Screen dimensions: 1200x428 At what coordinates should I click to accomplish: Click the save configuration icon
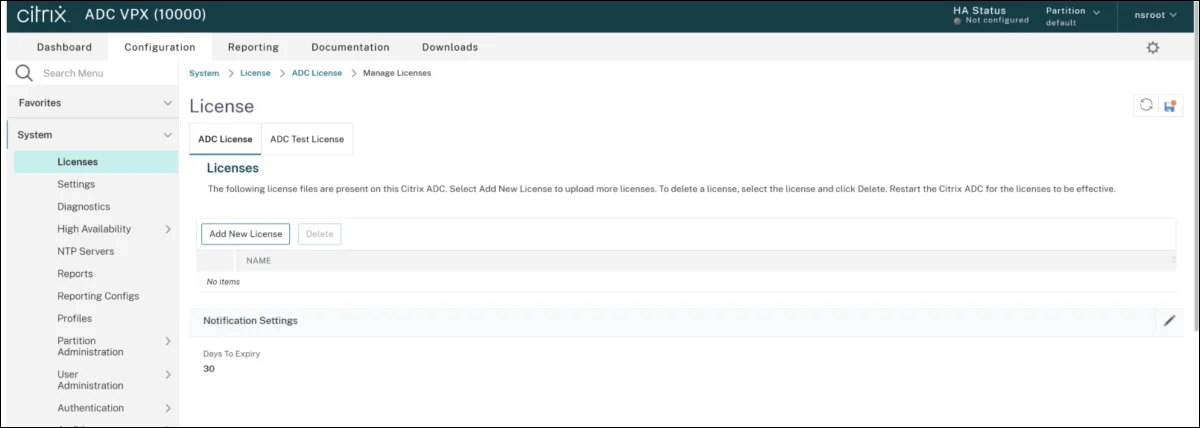(x=1170, y=105)
